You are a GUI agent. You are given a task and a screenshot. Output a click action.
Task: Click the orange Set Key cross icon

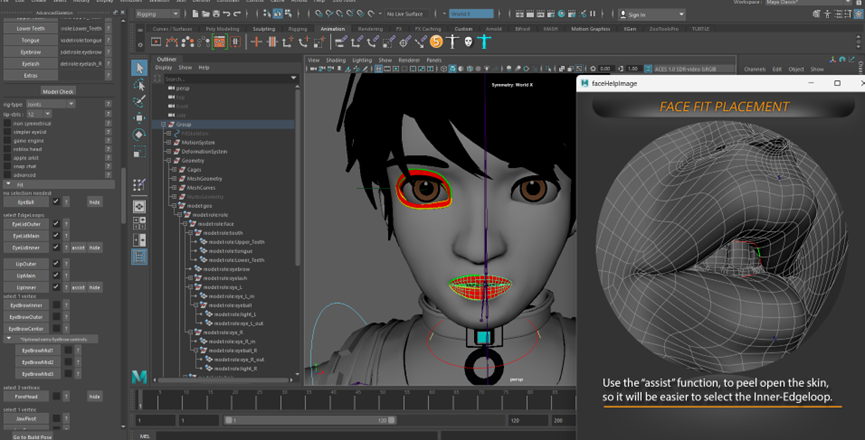(x=256, y=42)
